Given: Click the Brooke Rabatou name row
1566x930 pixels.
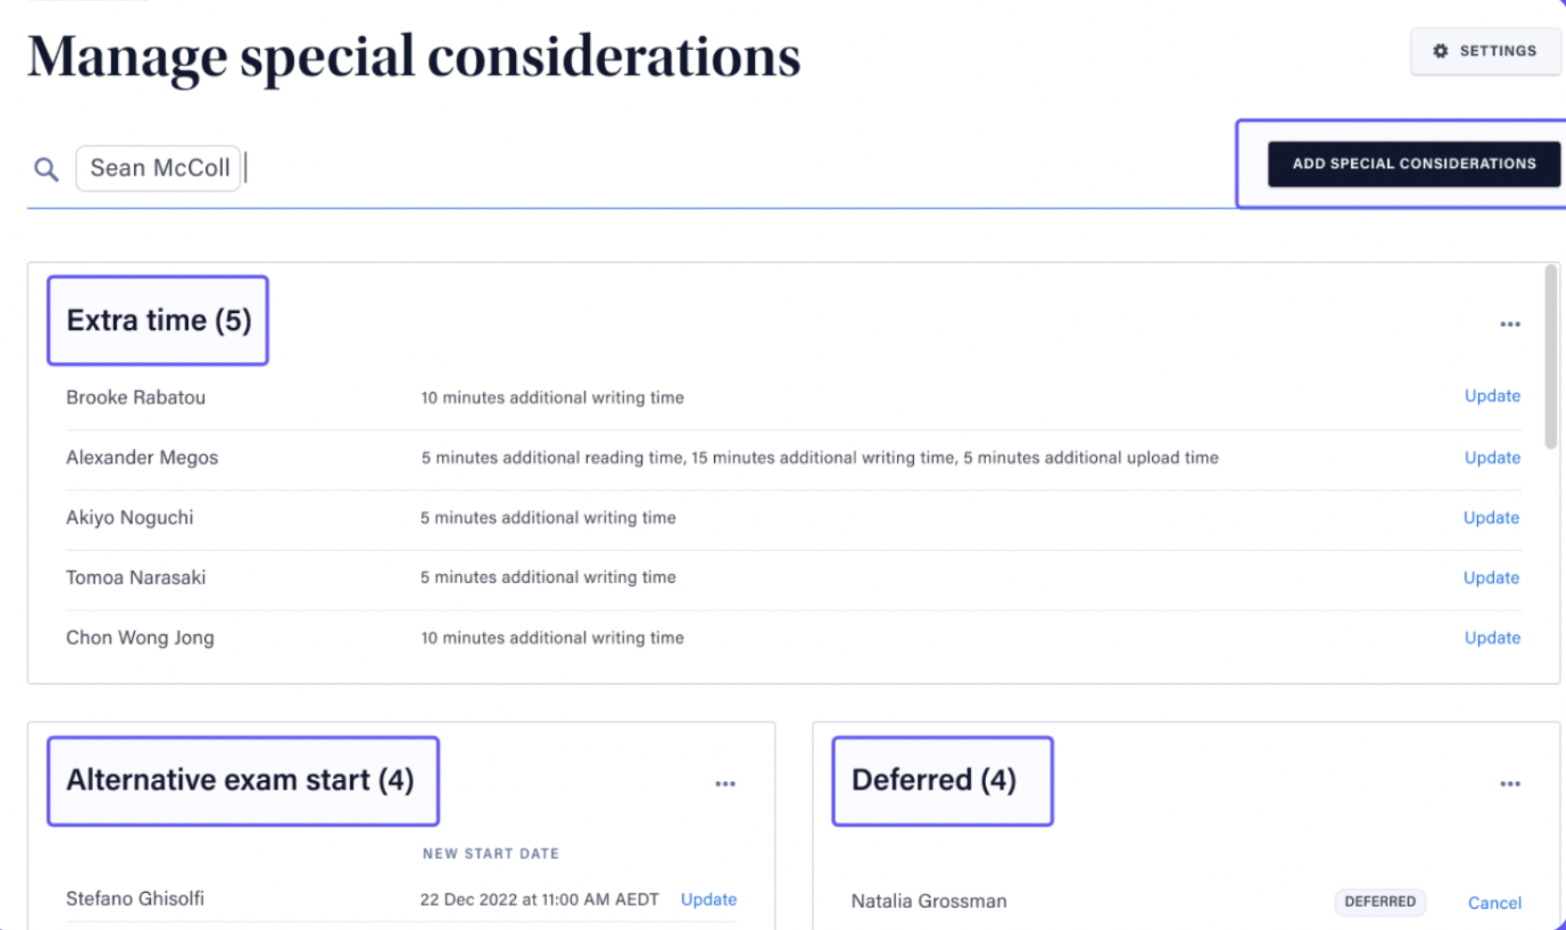Looking at the screenshot, I should pos(794,397).
